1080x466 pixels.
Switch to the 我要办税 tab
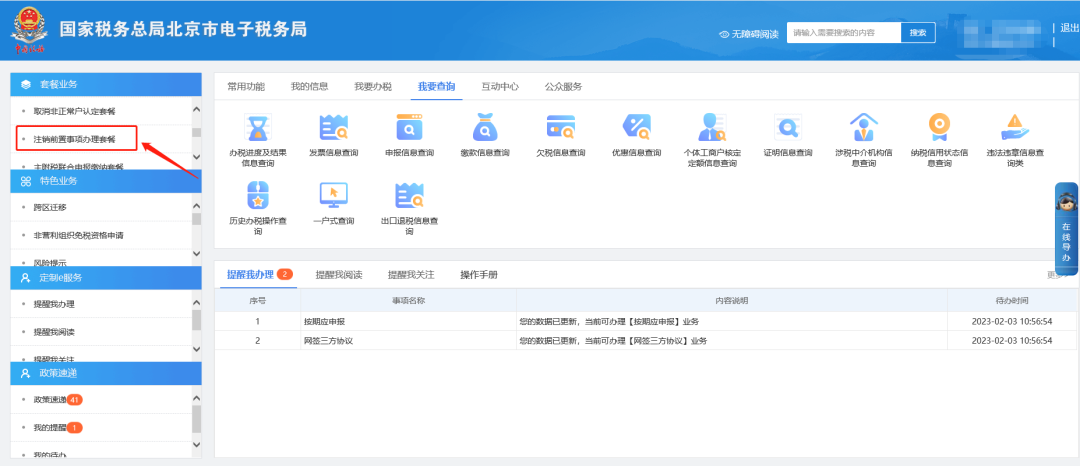[x=373, y=87]
